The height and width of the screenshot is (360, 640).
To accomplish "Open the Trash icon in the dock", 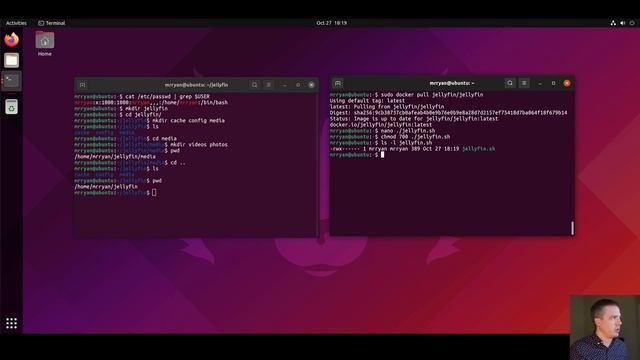I will coord(11,107).
